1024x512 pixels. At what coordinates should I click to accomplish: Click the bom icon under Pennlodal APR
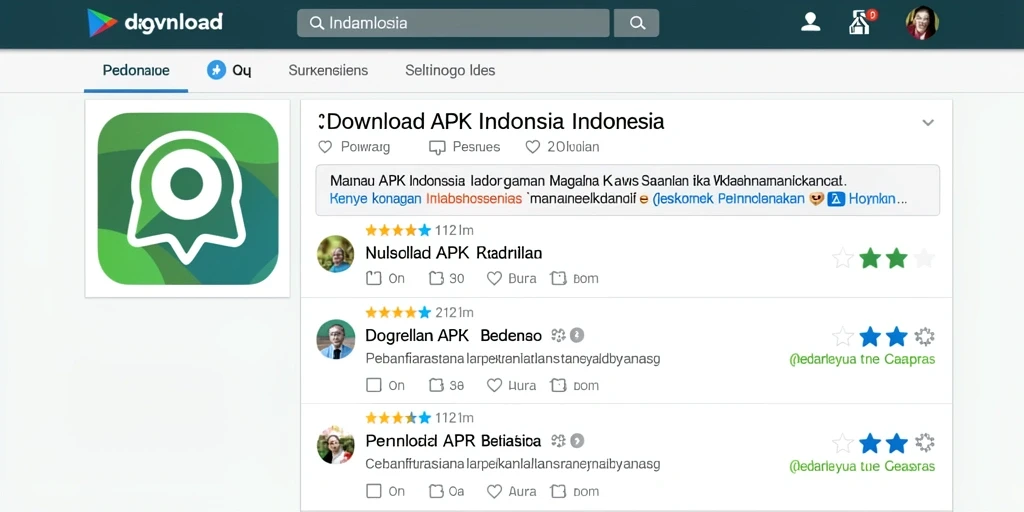point(558,491)
